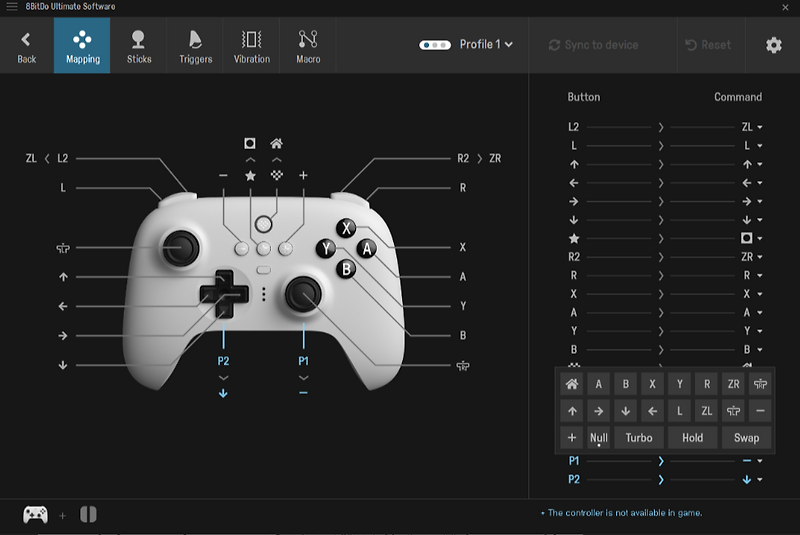
Task: Toggle the profile slot indicator switch
Action: (x=435, y=45)
